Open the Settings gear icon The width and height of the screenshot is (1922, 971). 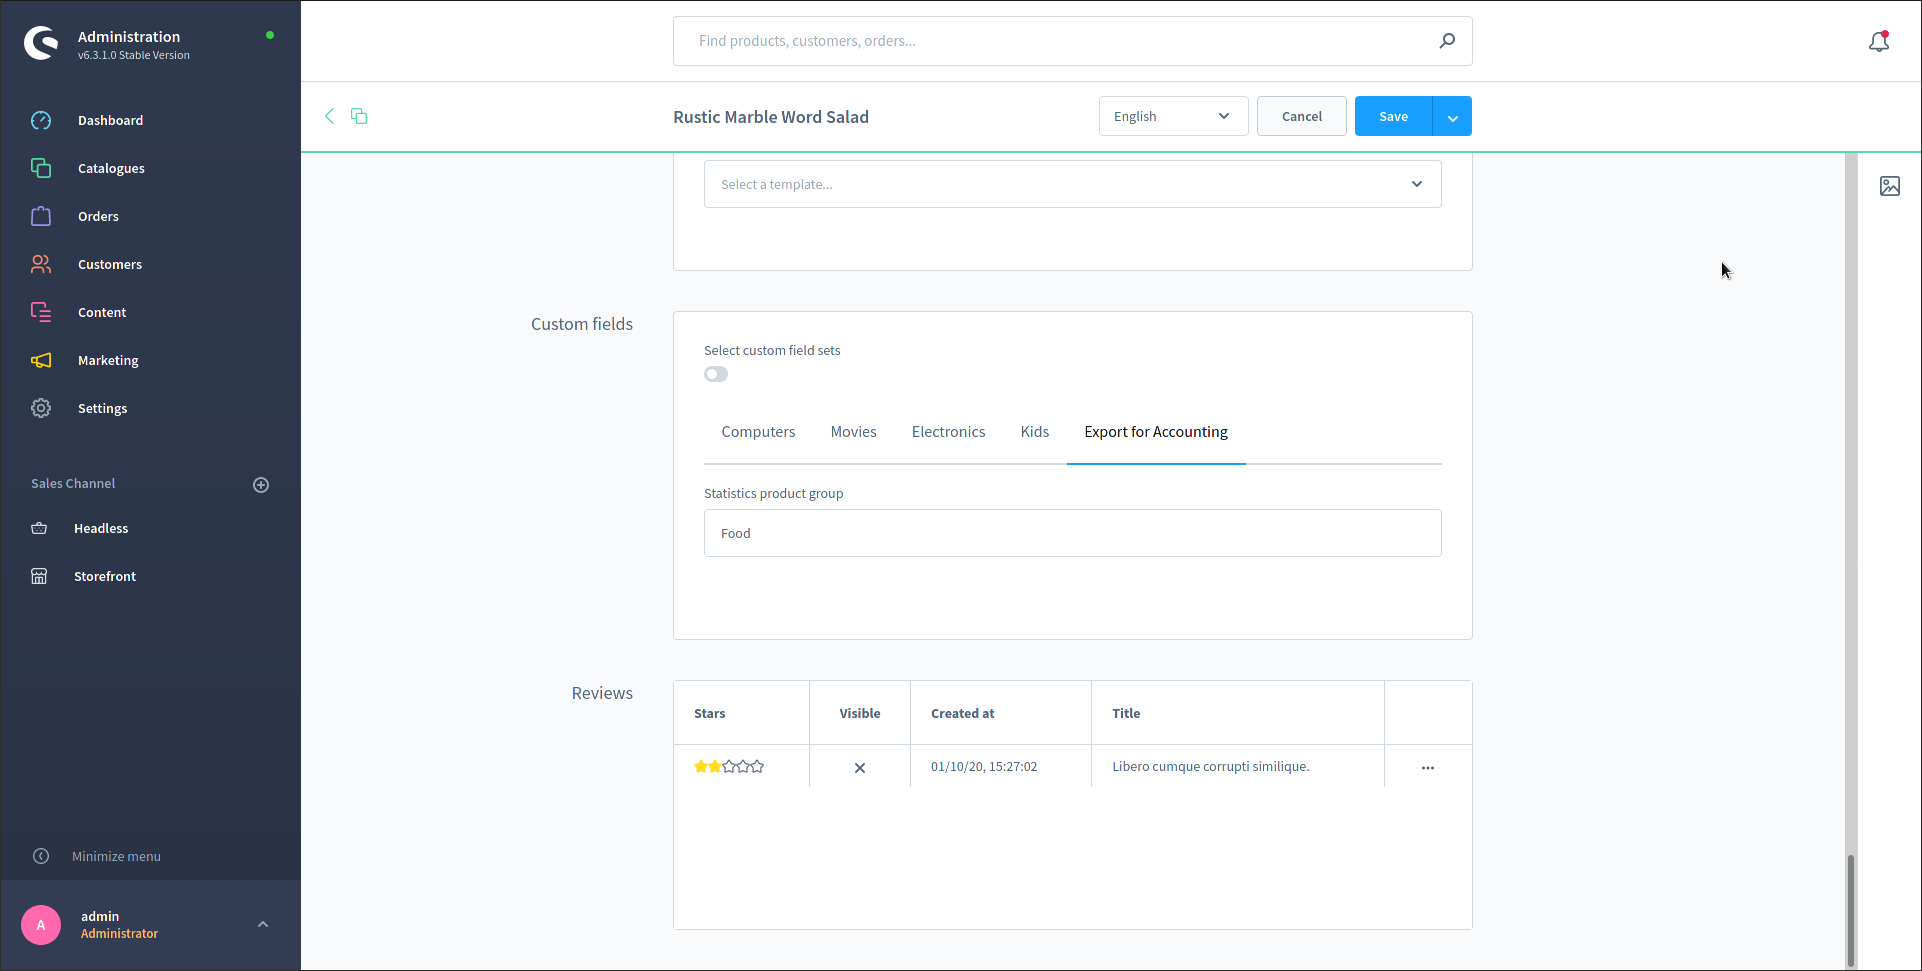click(41, 408)
